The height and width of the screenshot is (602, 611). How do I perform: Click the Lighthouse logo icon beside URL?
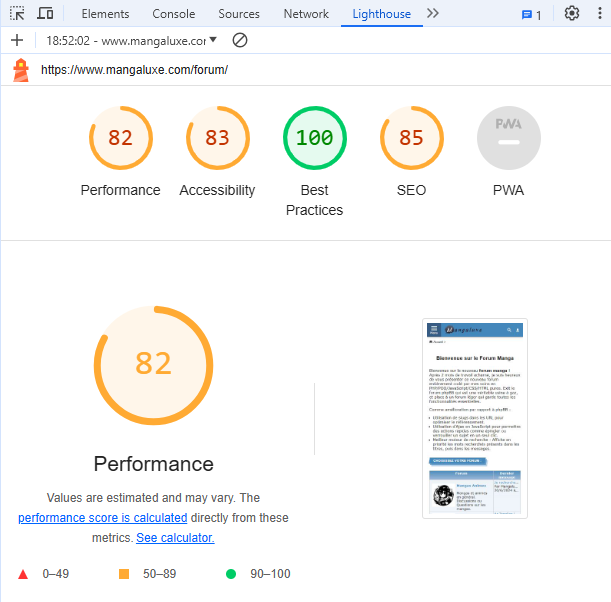pos(21,70)
